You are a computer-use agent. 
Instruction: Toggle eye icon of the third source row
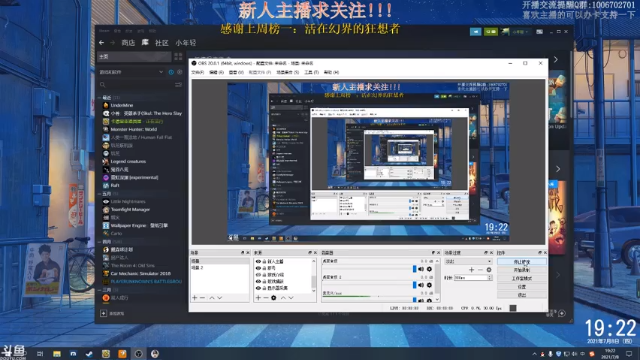click(x=258, y=275)
